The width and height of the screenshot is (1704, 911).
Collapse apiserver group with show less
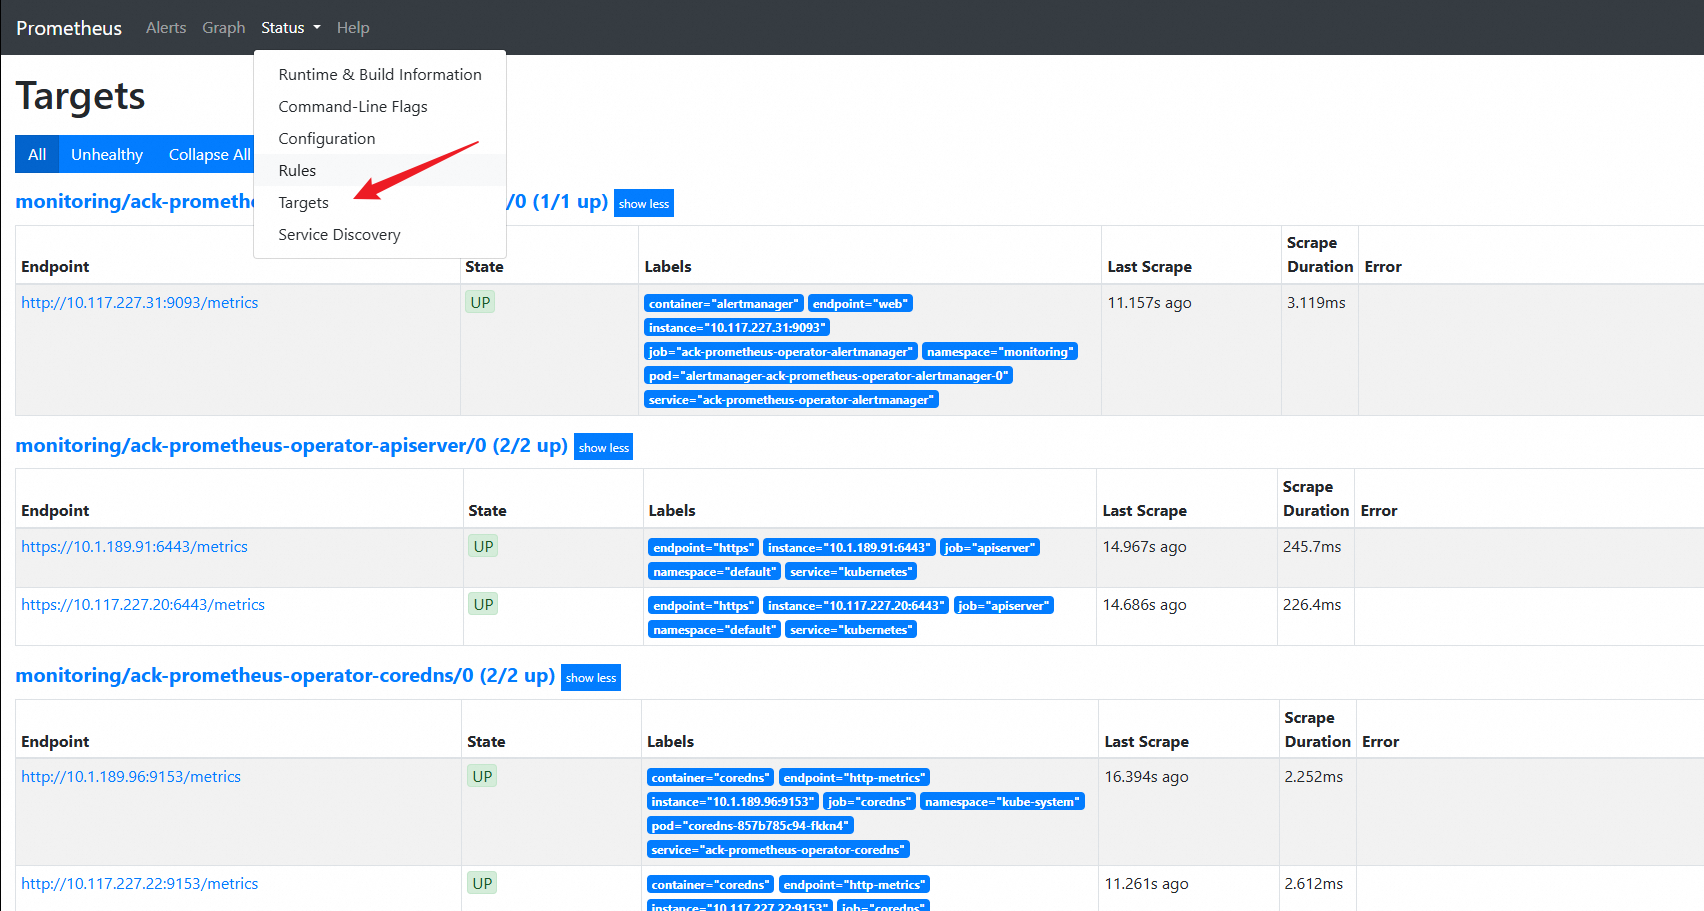[603, 448]
